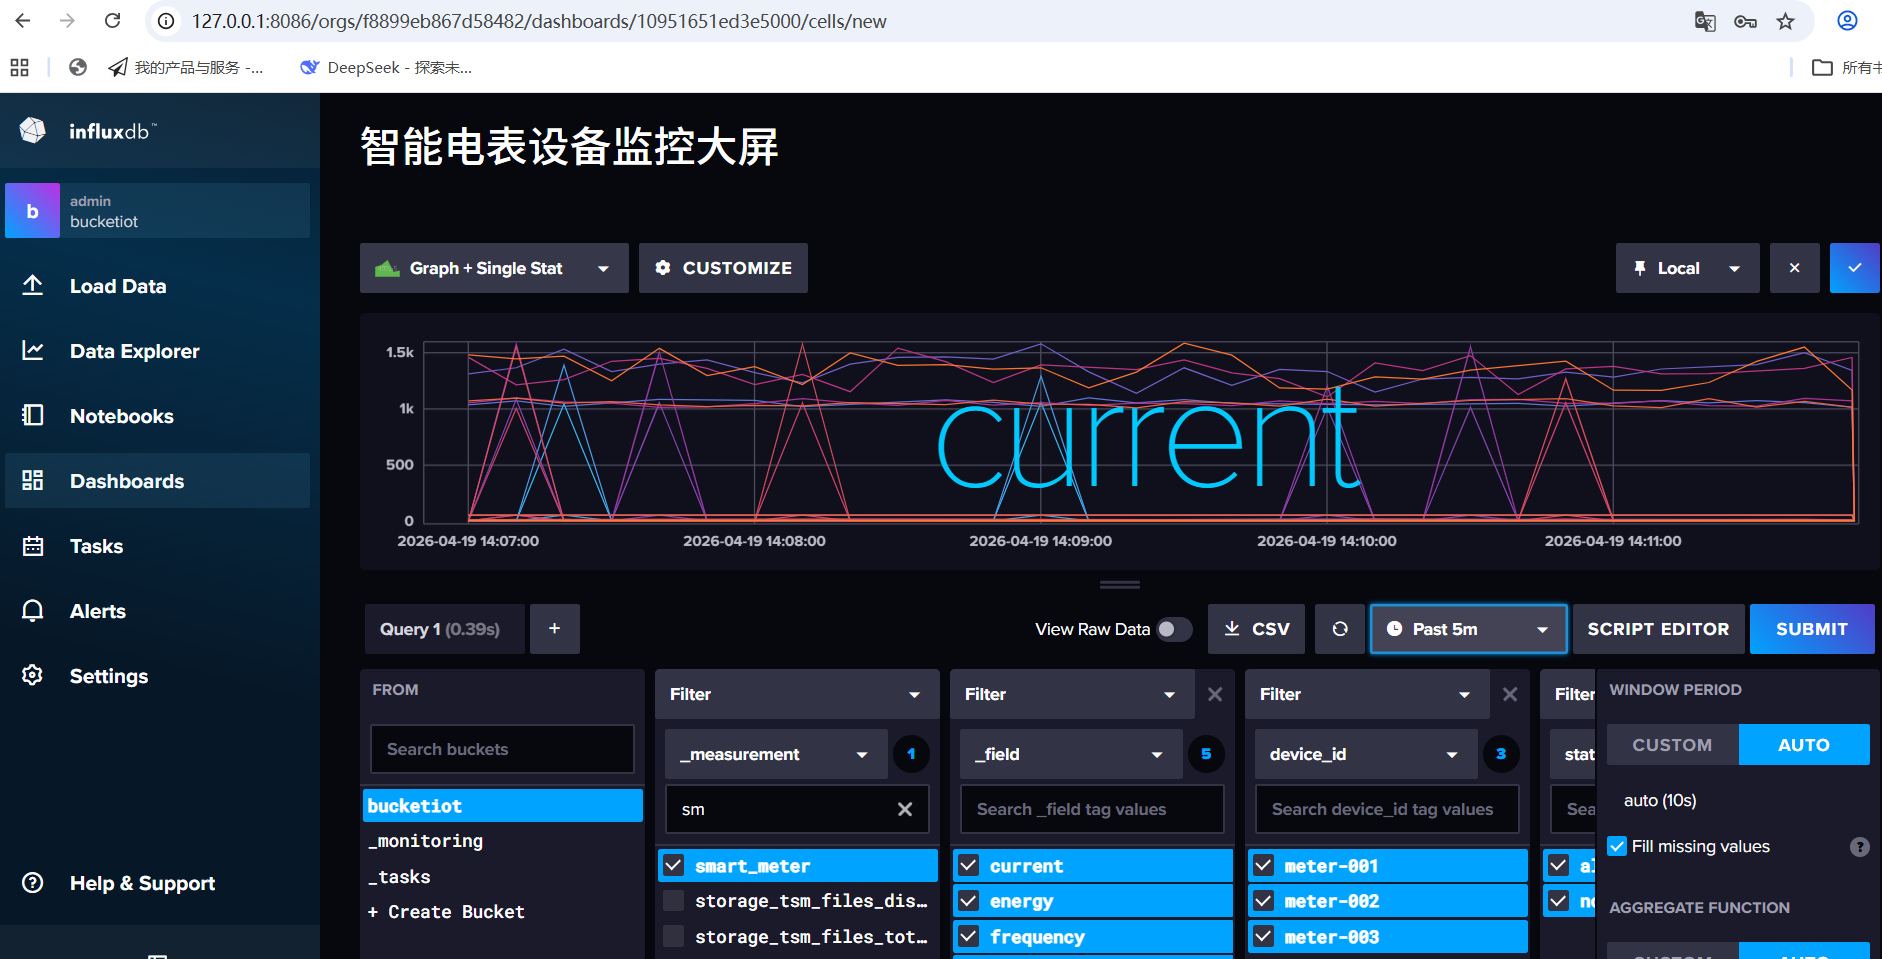Screen dimensions: 1882x959
Task: Open the browser apps grid icon
Action: click(x=19, y=67)
